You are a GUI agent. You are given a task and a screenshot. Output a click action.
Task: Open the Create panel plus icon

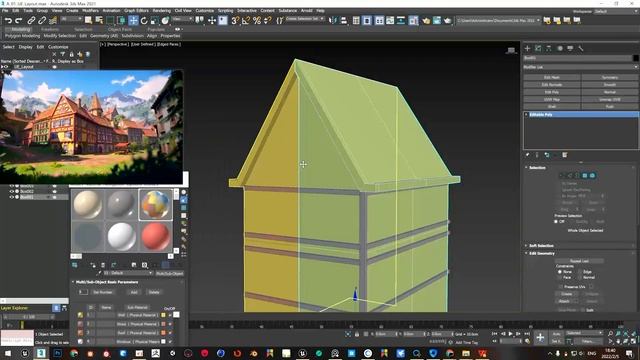[x=527, y=48]
